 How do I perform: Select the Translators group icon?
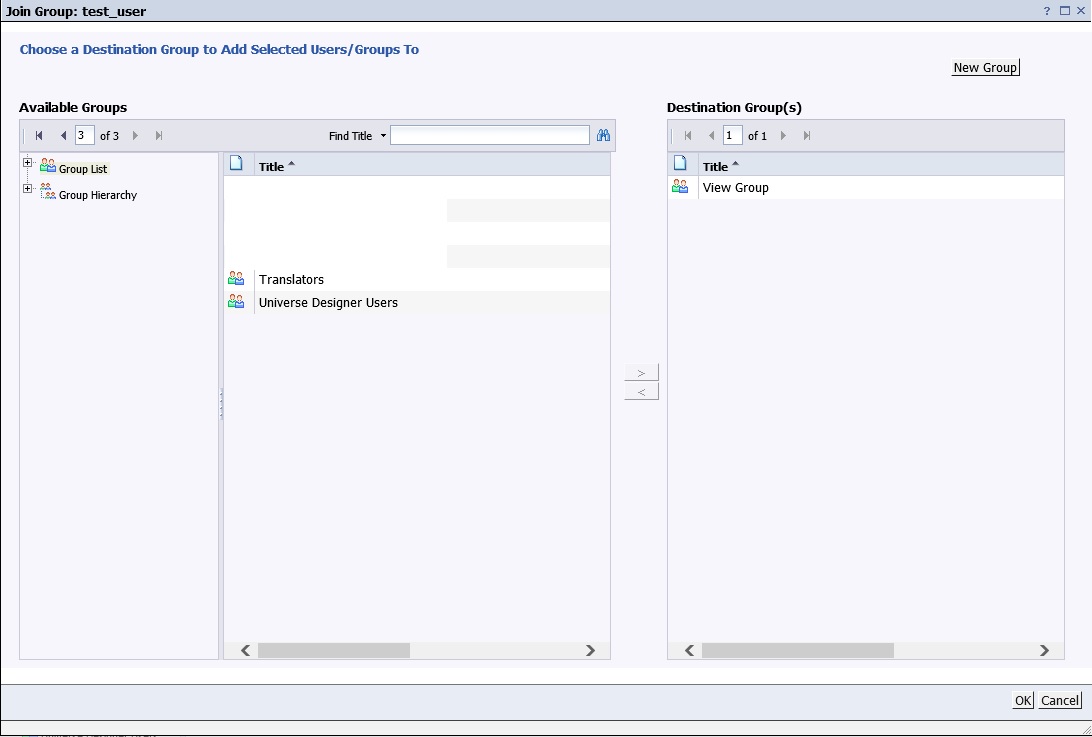tap(236, 279)
